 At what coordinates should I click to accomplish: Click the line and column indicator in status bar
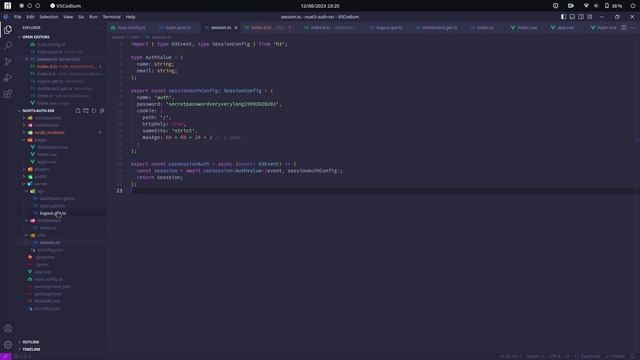pos(509,356)
